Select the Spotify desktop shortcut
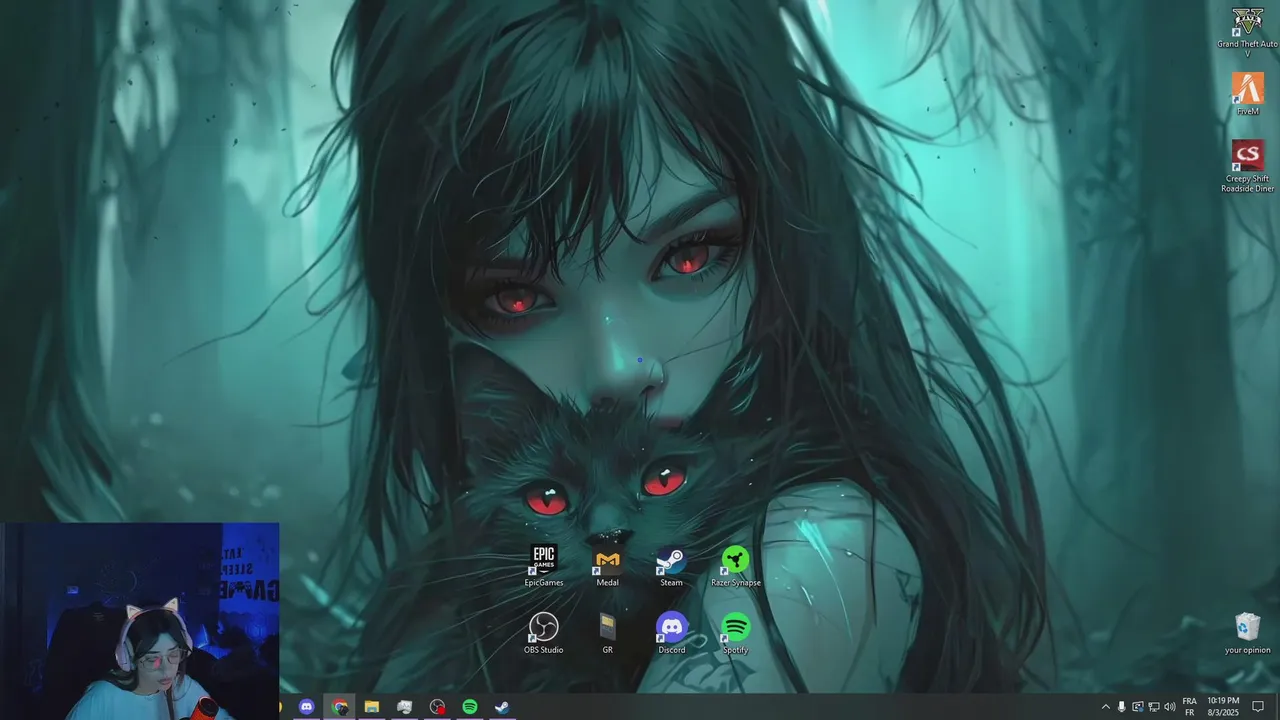 (735, 633)
